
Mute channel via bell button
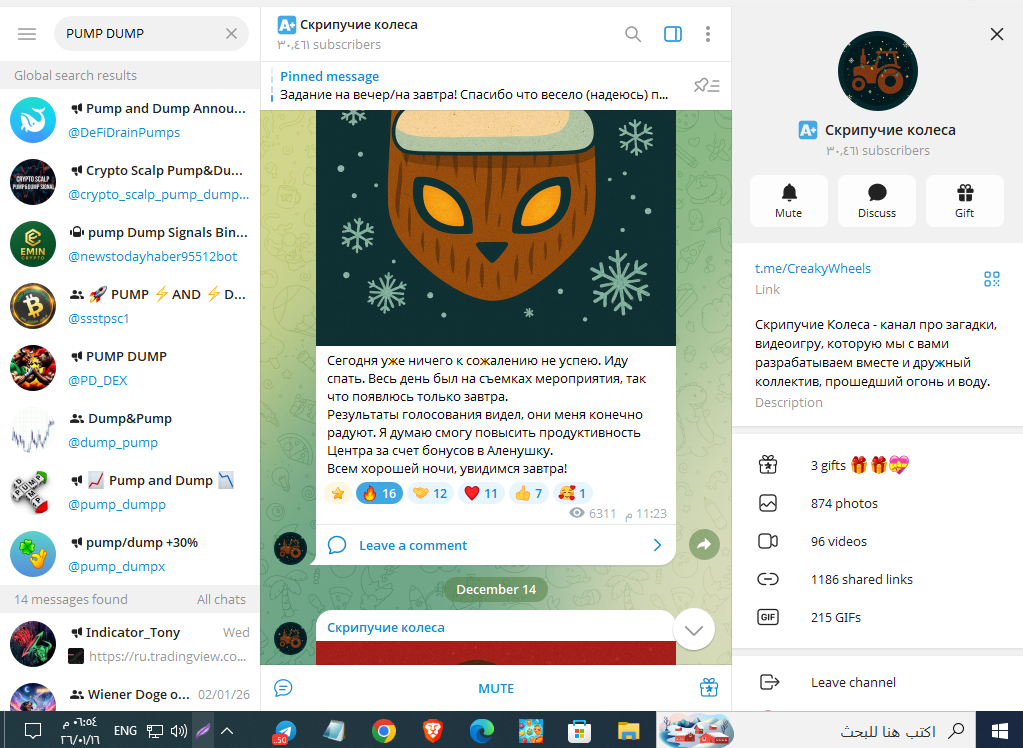click(789, 201)
